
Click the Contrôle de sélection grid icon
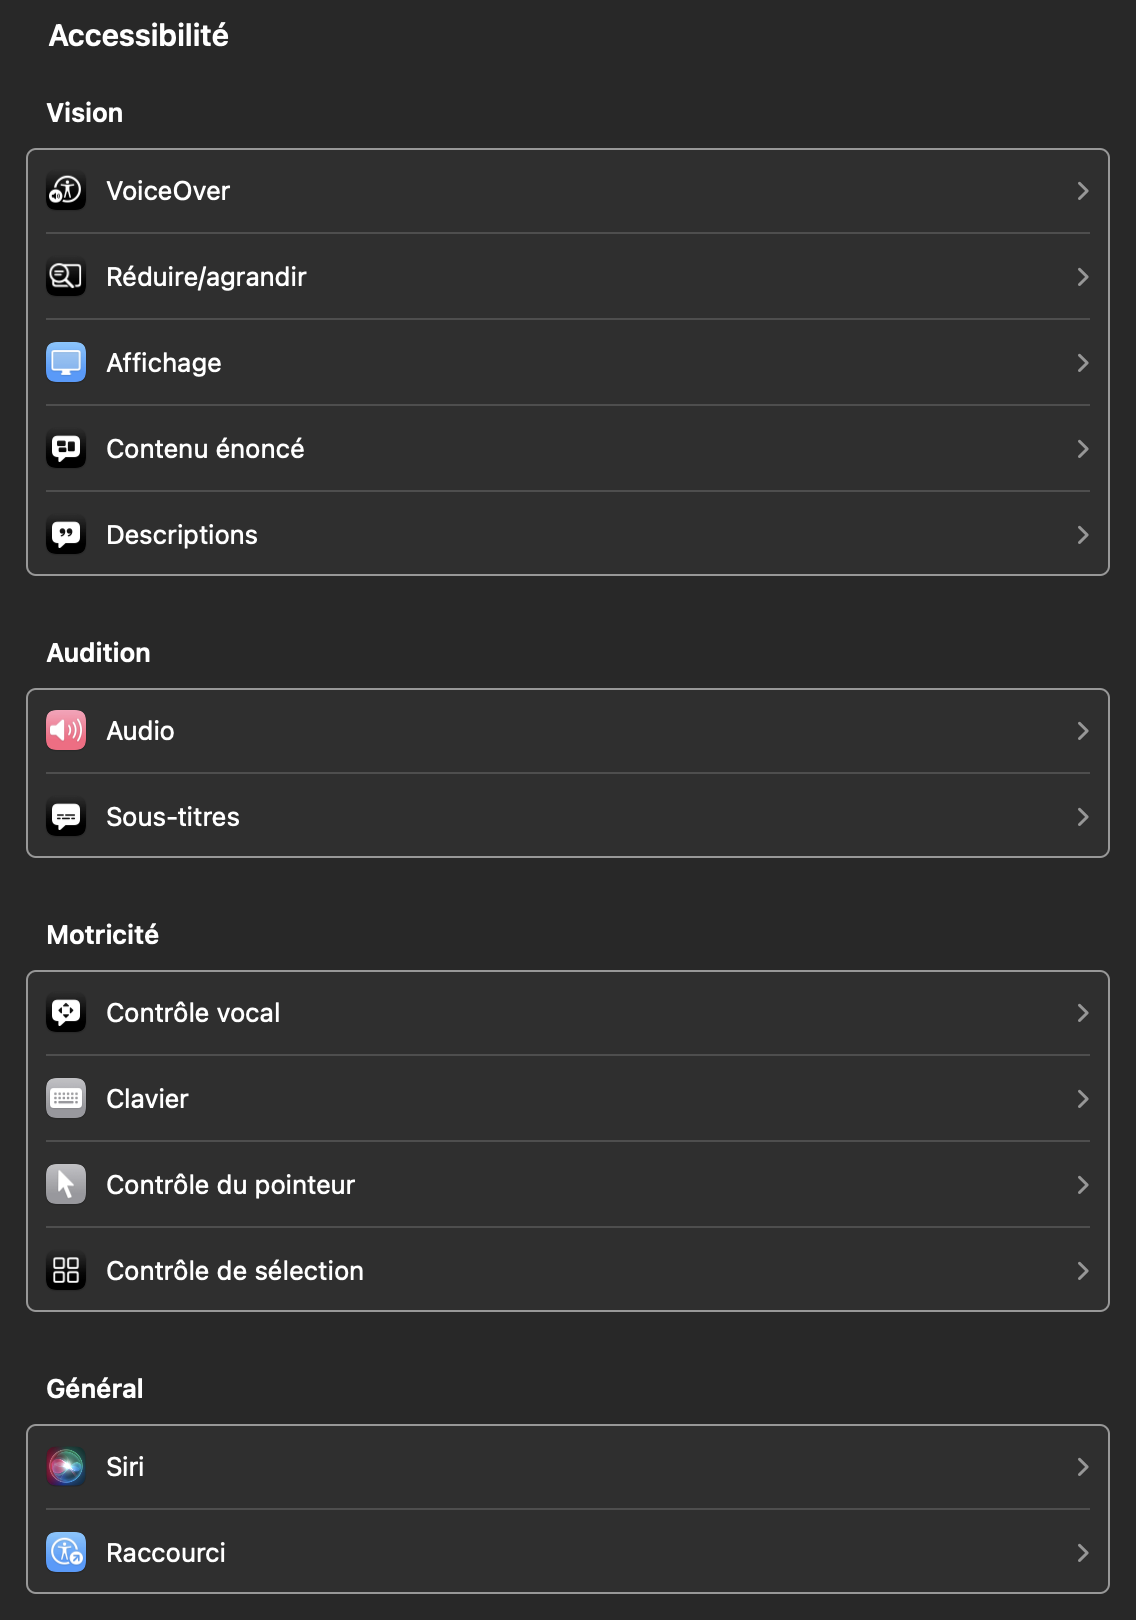point(66,1271)
